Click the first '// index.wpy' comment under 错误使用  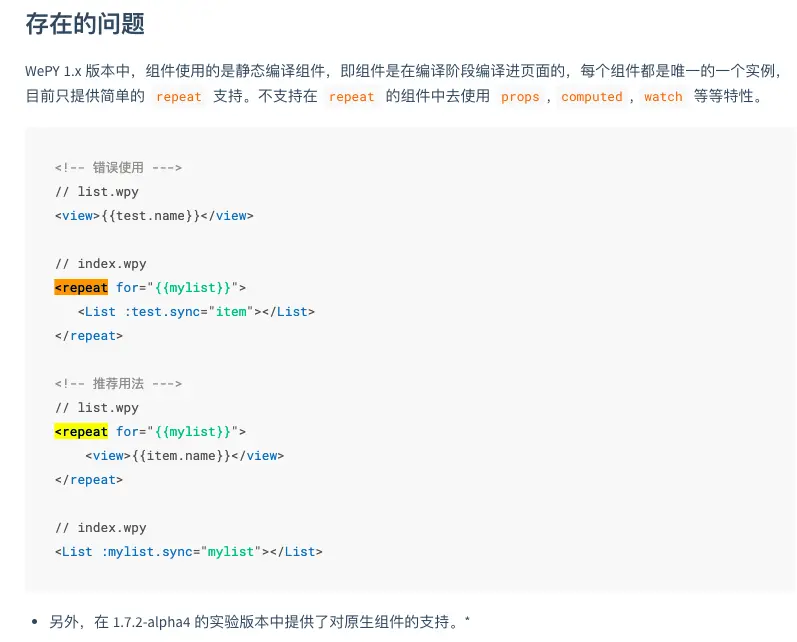[x=101, y=263]
